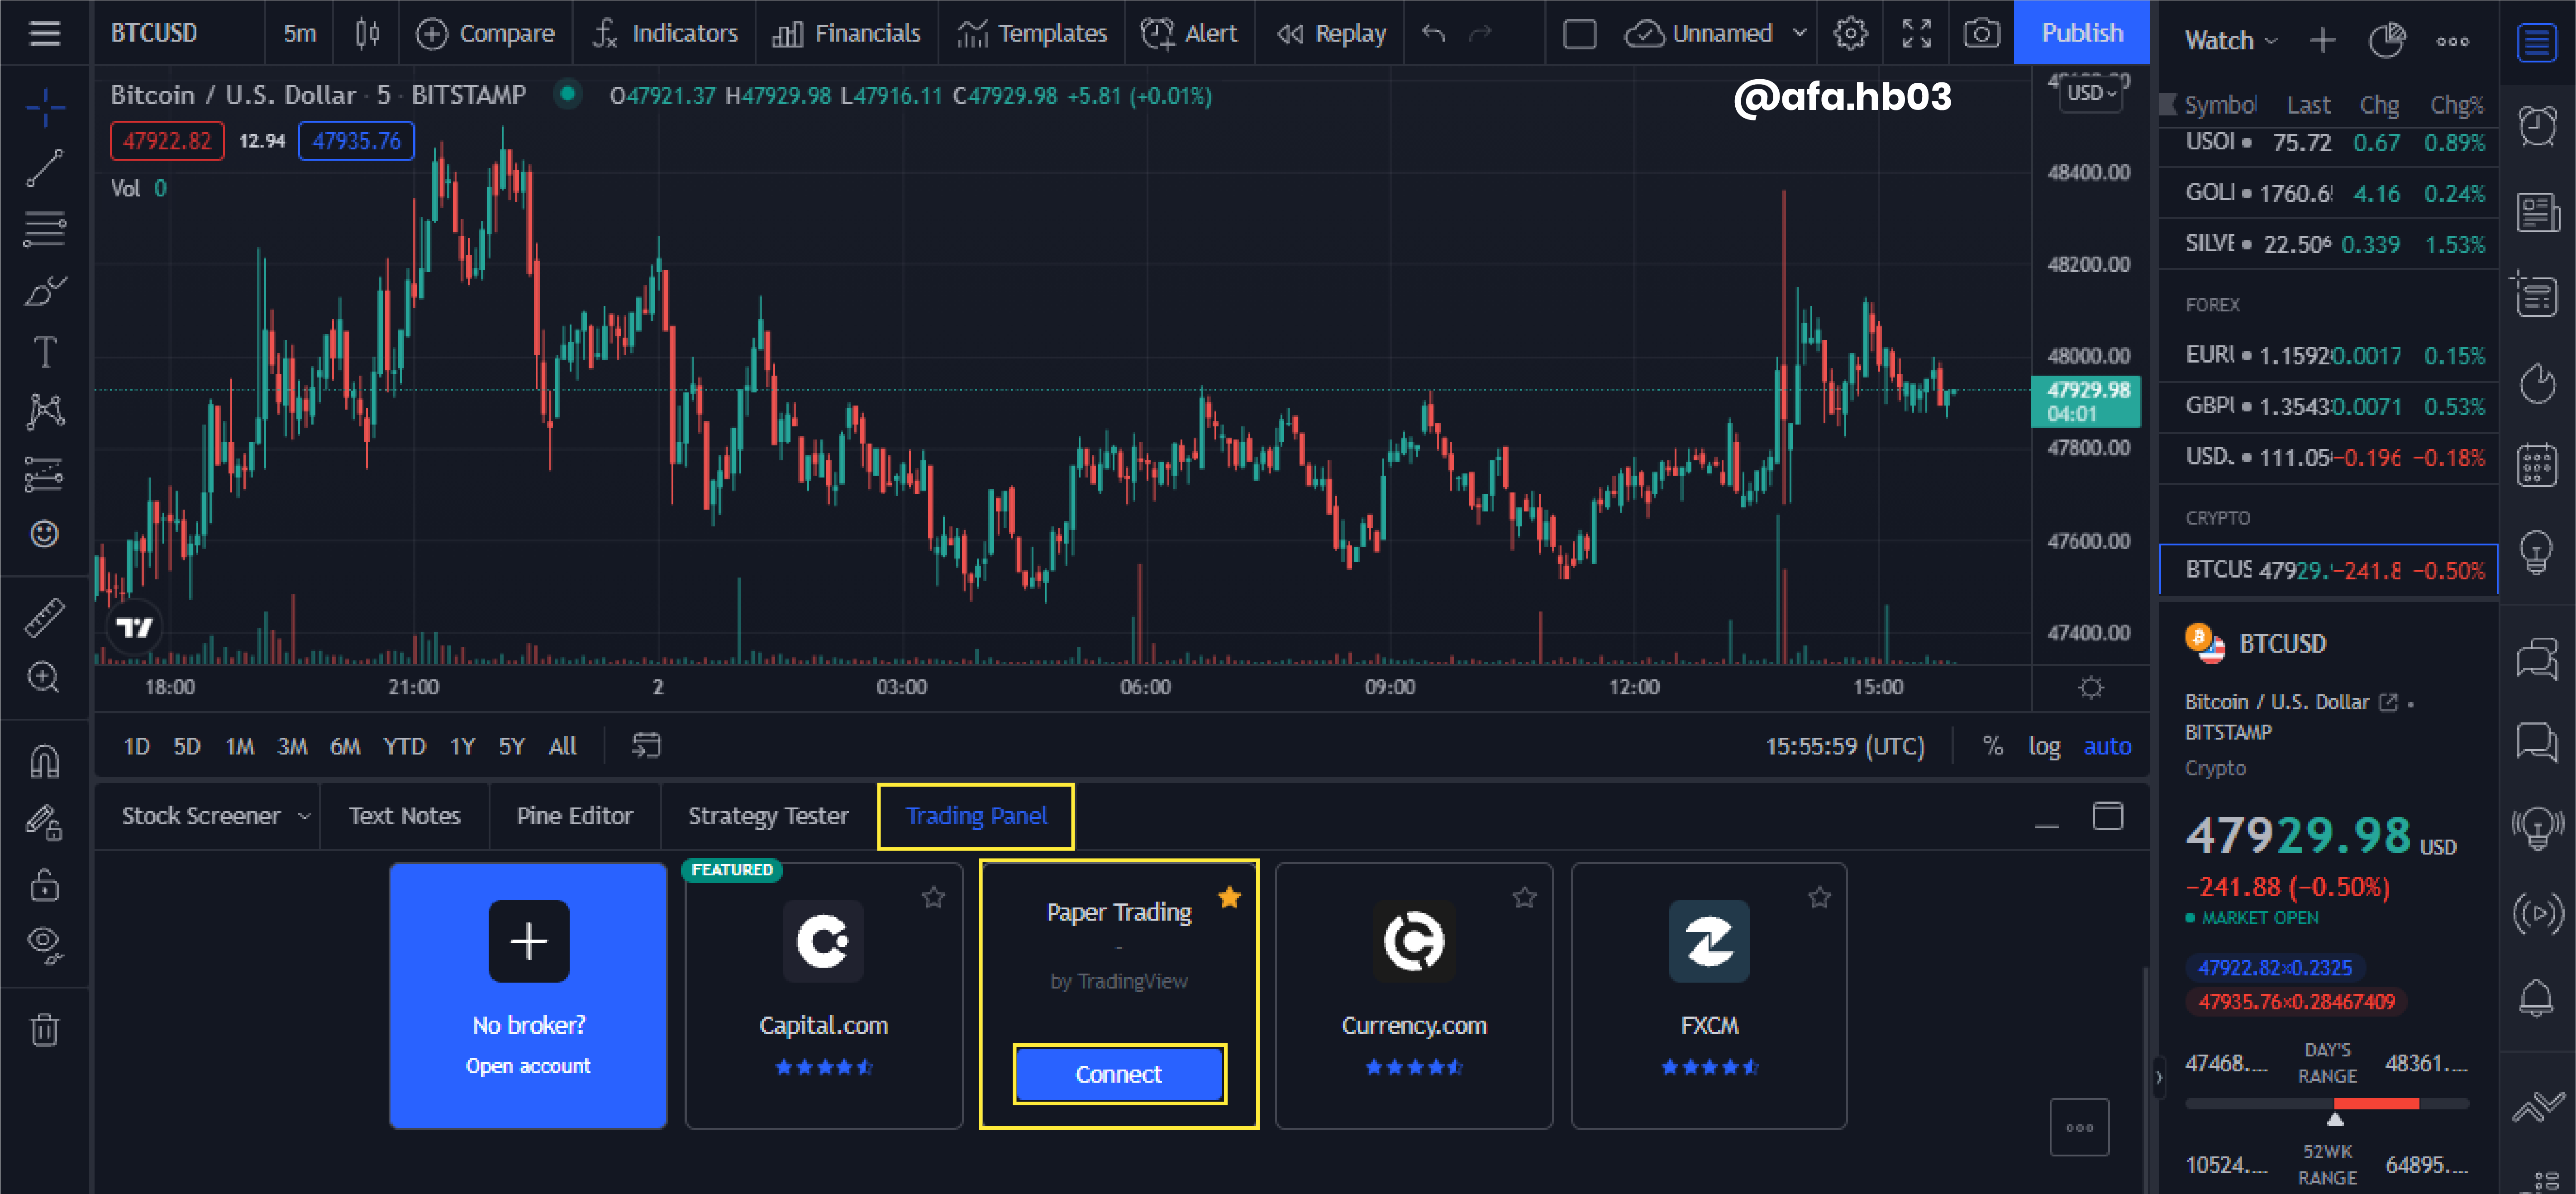Screen dimensions: 2576x1194
Task: Open the chart patterns tool
Action: (44, 412)
